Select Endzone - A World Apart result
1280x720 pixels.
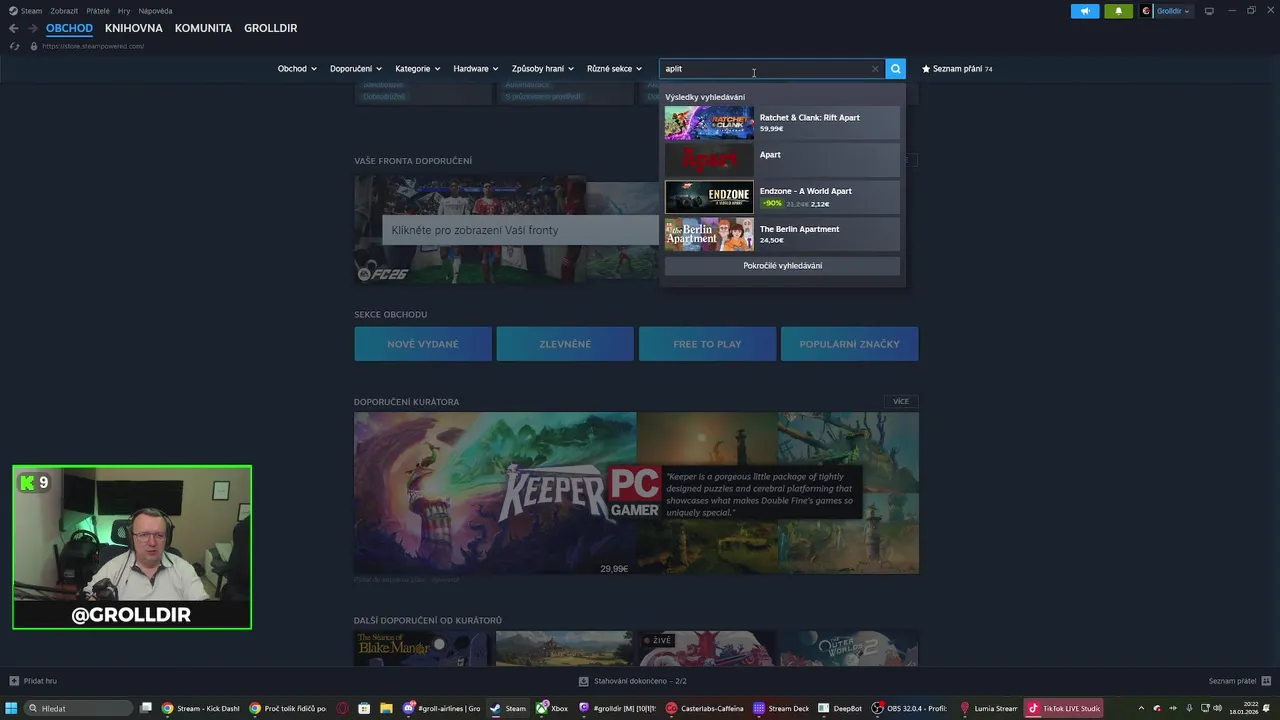click(x=782, y=197)
